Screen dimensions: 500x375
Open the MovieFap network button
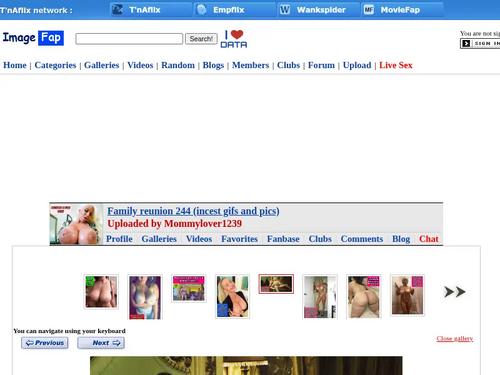pos(403,10)
